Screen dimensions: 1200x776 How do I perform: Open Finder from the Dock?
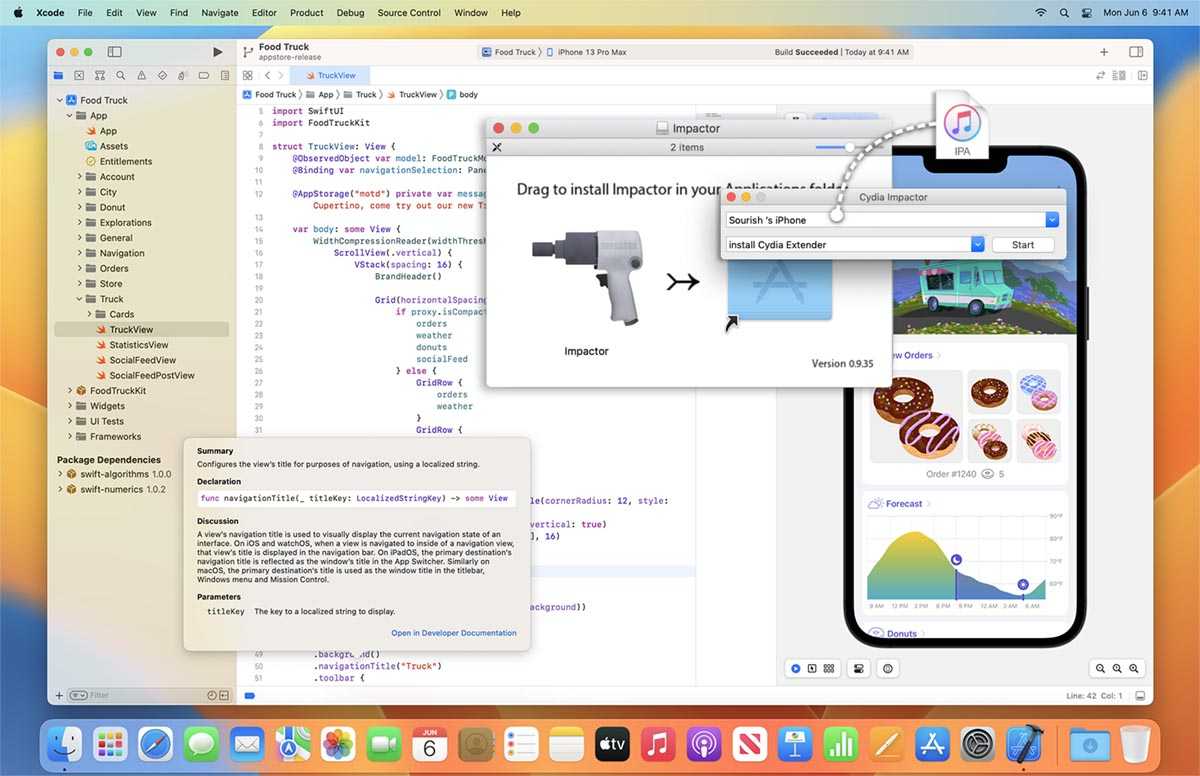(66, 744)
